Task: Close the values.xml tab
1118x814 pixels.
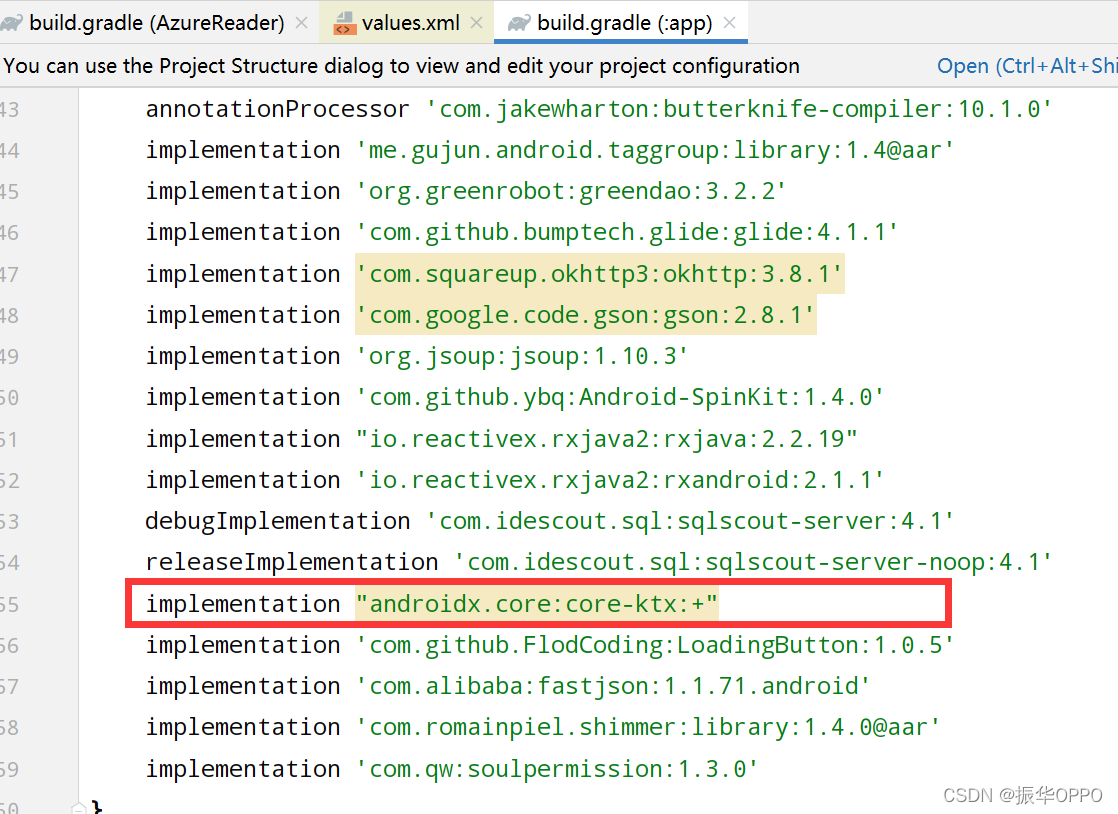Action: click(476, 23)
